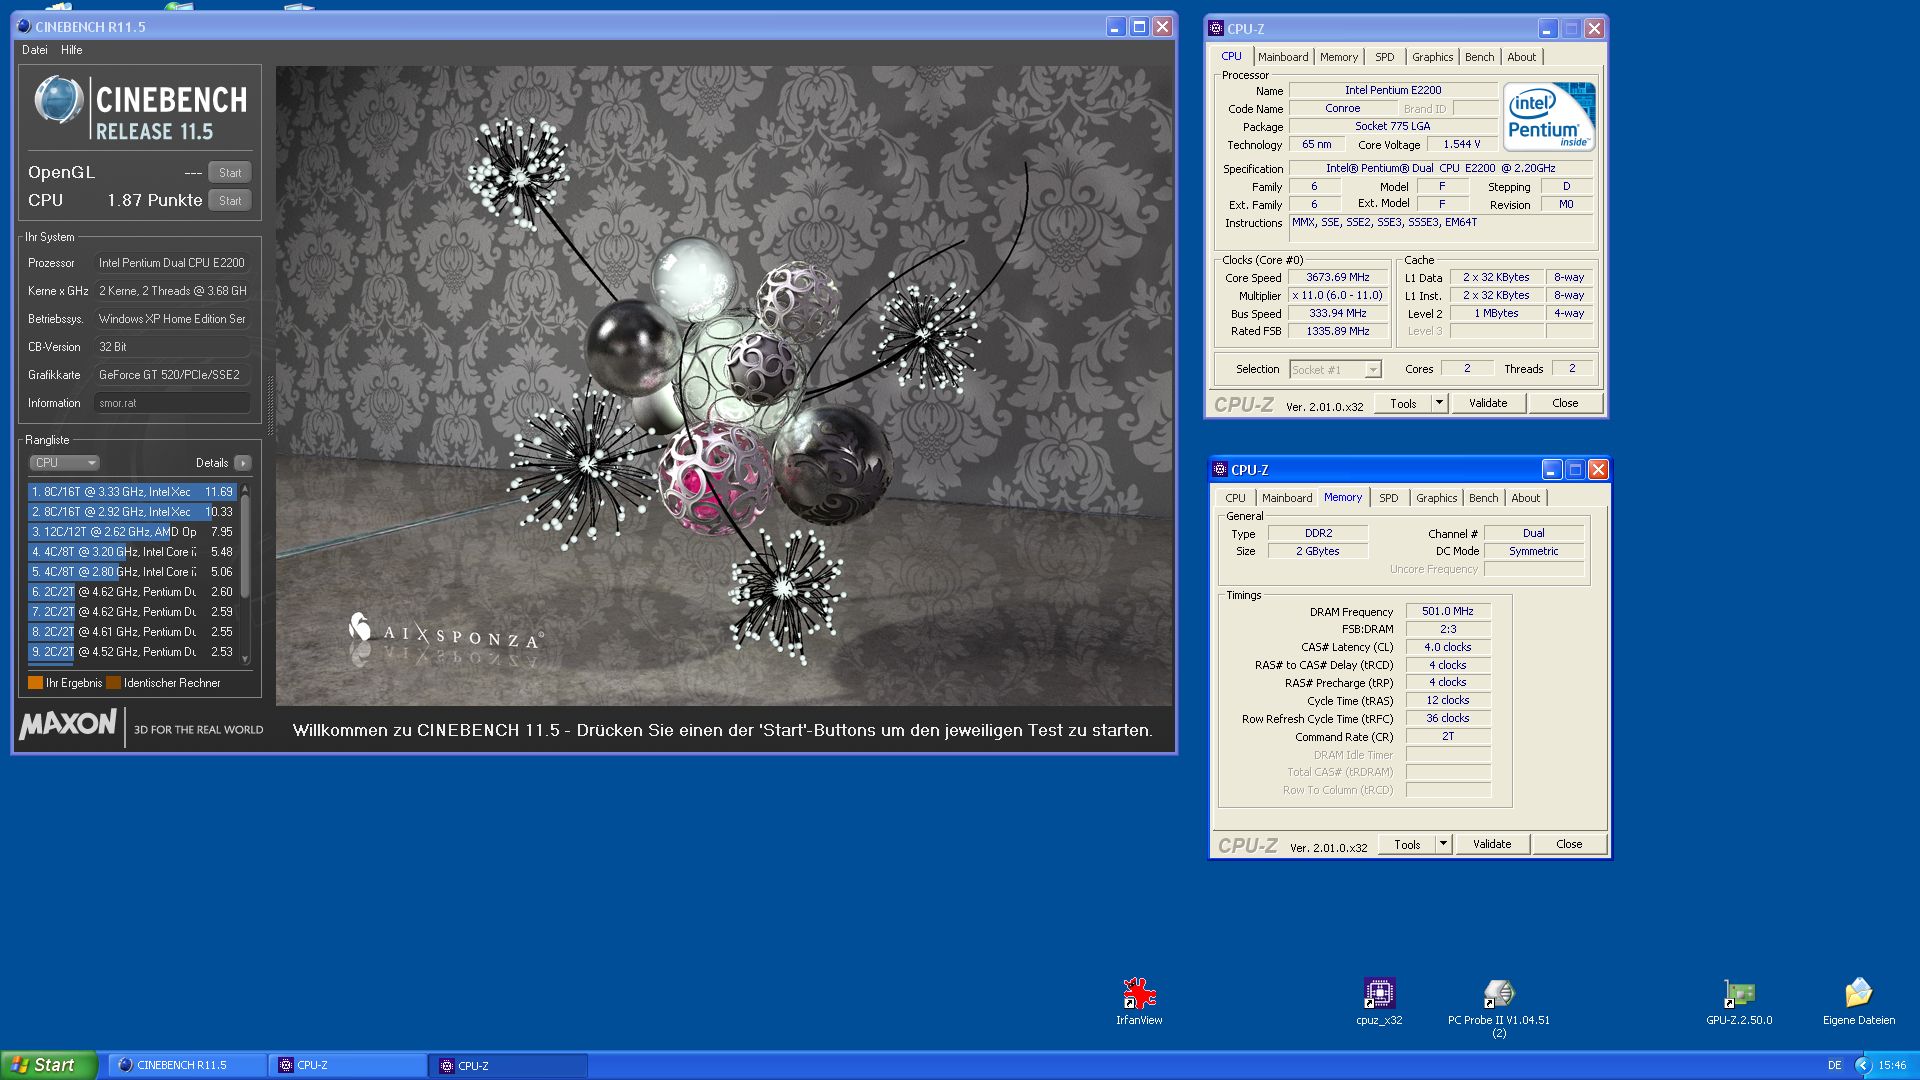The height and width of the screenshot is (1080, 1920).
Task: Expand the Rangliste Details arrow
Action: [242, 463]
